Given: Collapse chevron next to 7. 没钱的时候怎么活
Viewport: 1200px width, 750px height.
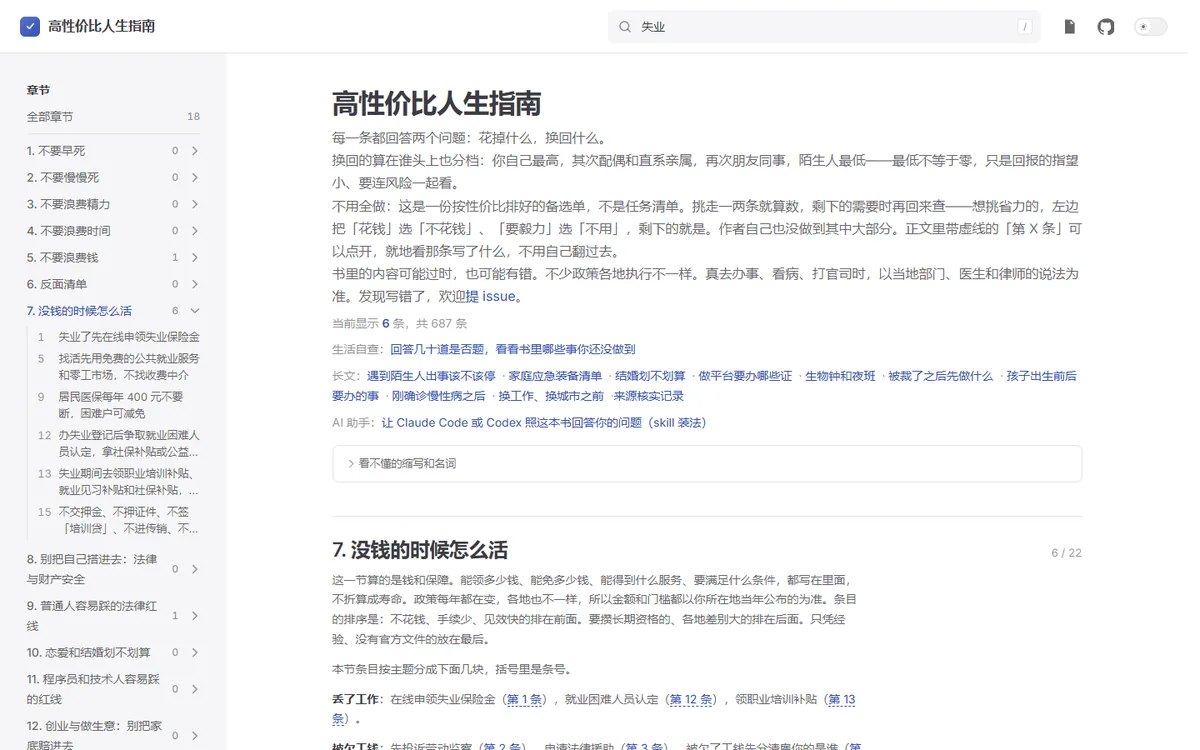Looking at the screenshot, I should [x=195, y=311].
